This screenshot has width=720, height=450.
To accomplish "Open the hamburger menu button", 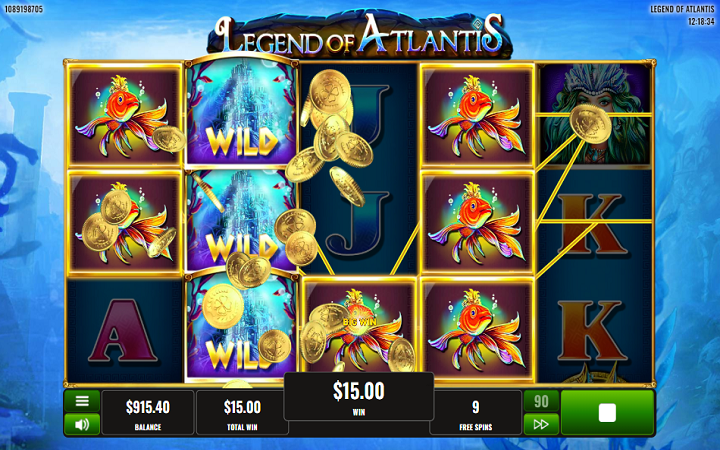I will (82, 401).
